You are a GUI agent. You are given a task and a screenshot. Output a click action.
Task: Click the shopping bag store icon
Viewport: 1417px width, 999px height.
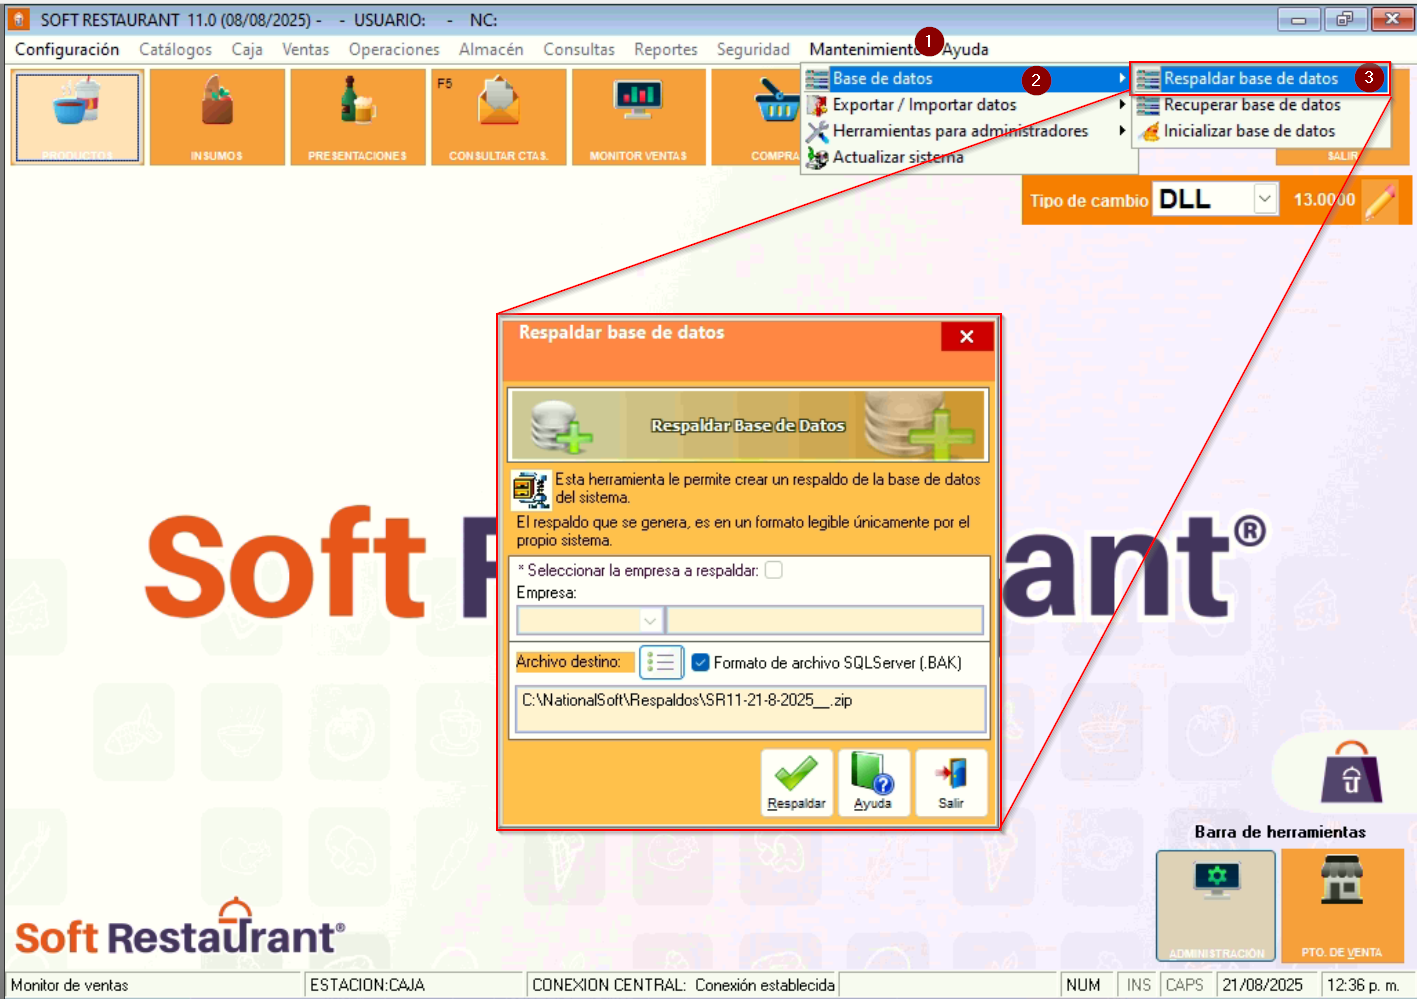pos(1351,773)
